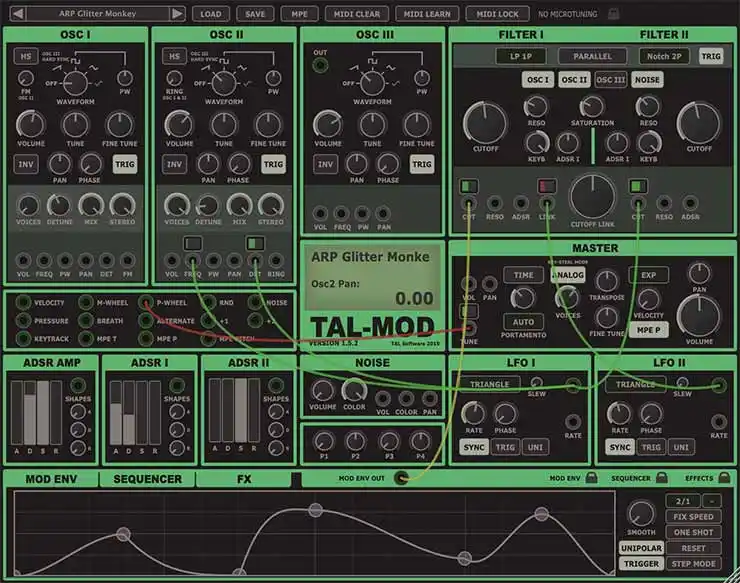Switch to the MOD ENV tab
The width and height of the screenshot is (740, 583).
tap(51, 479)
